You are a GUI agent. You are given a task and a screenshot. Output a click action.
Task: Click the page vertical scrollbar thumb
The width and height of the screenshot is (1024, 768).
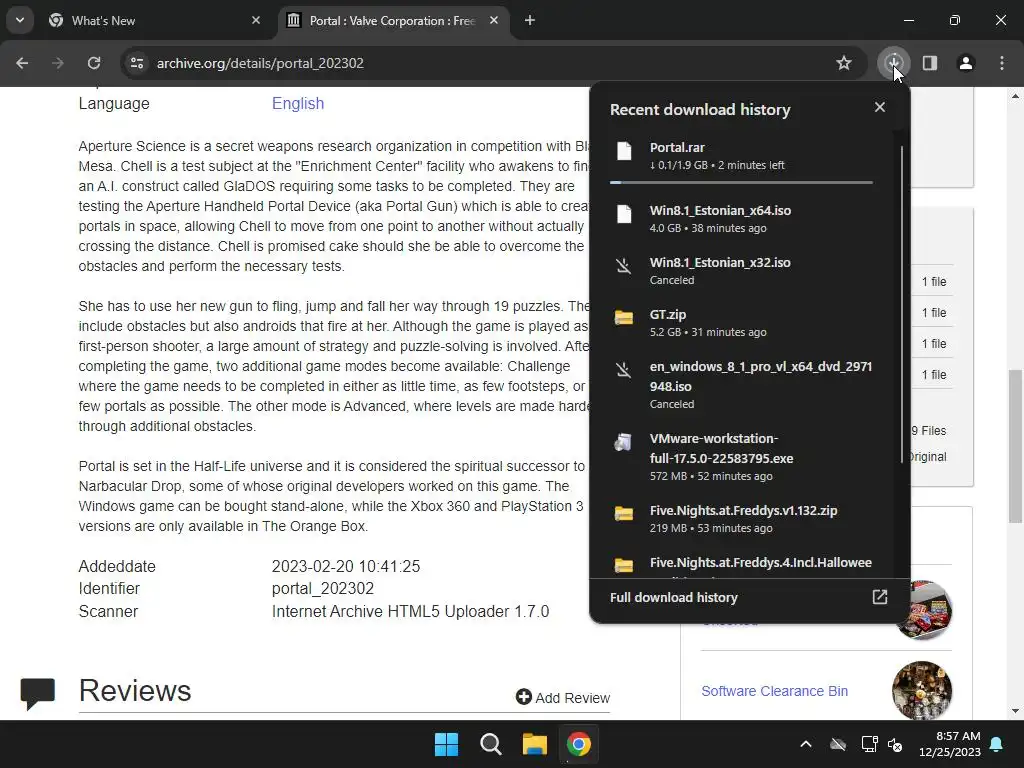coord(1015,446)
